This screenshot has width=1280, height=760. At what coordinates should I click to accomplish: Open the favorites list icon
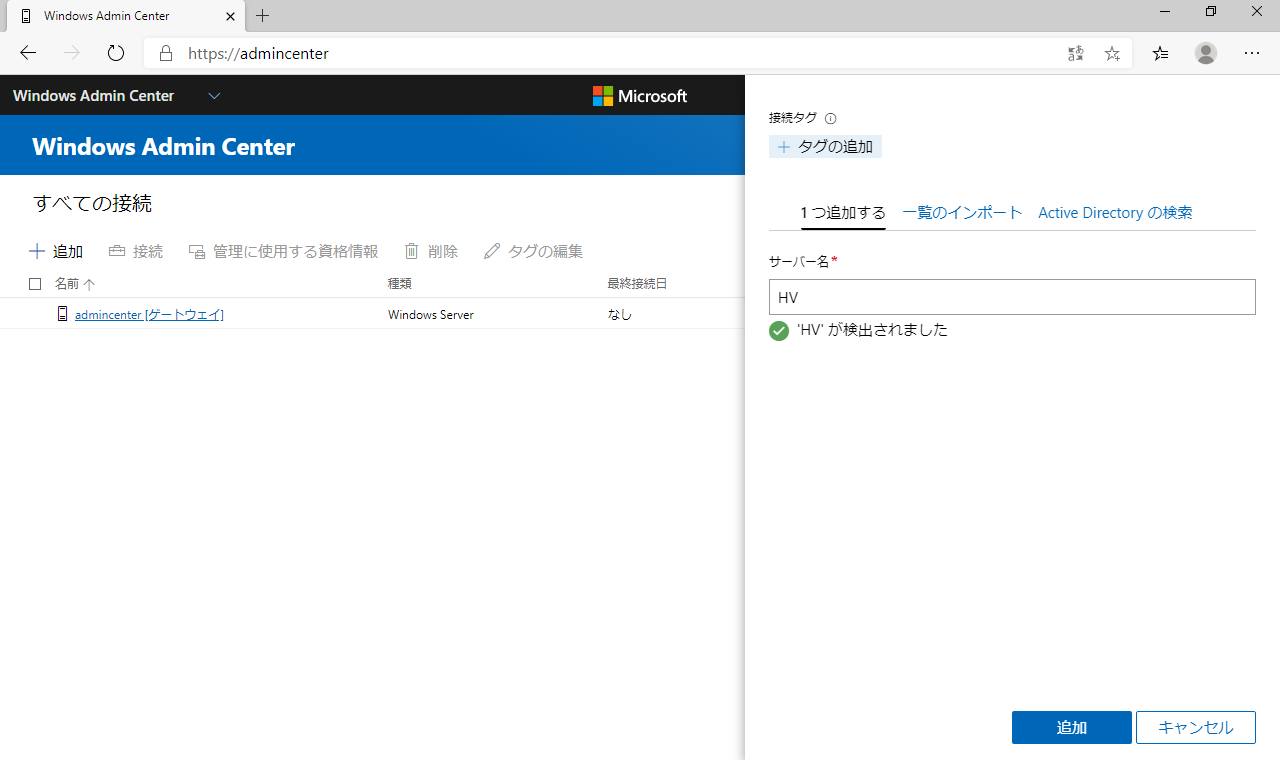tap(1160, 54)
